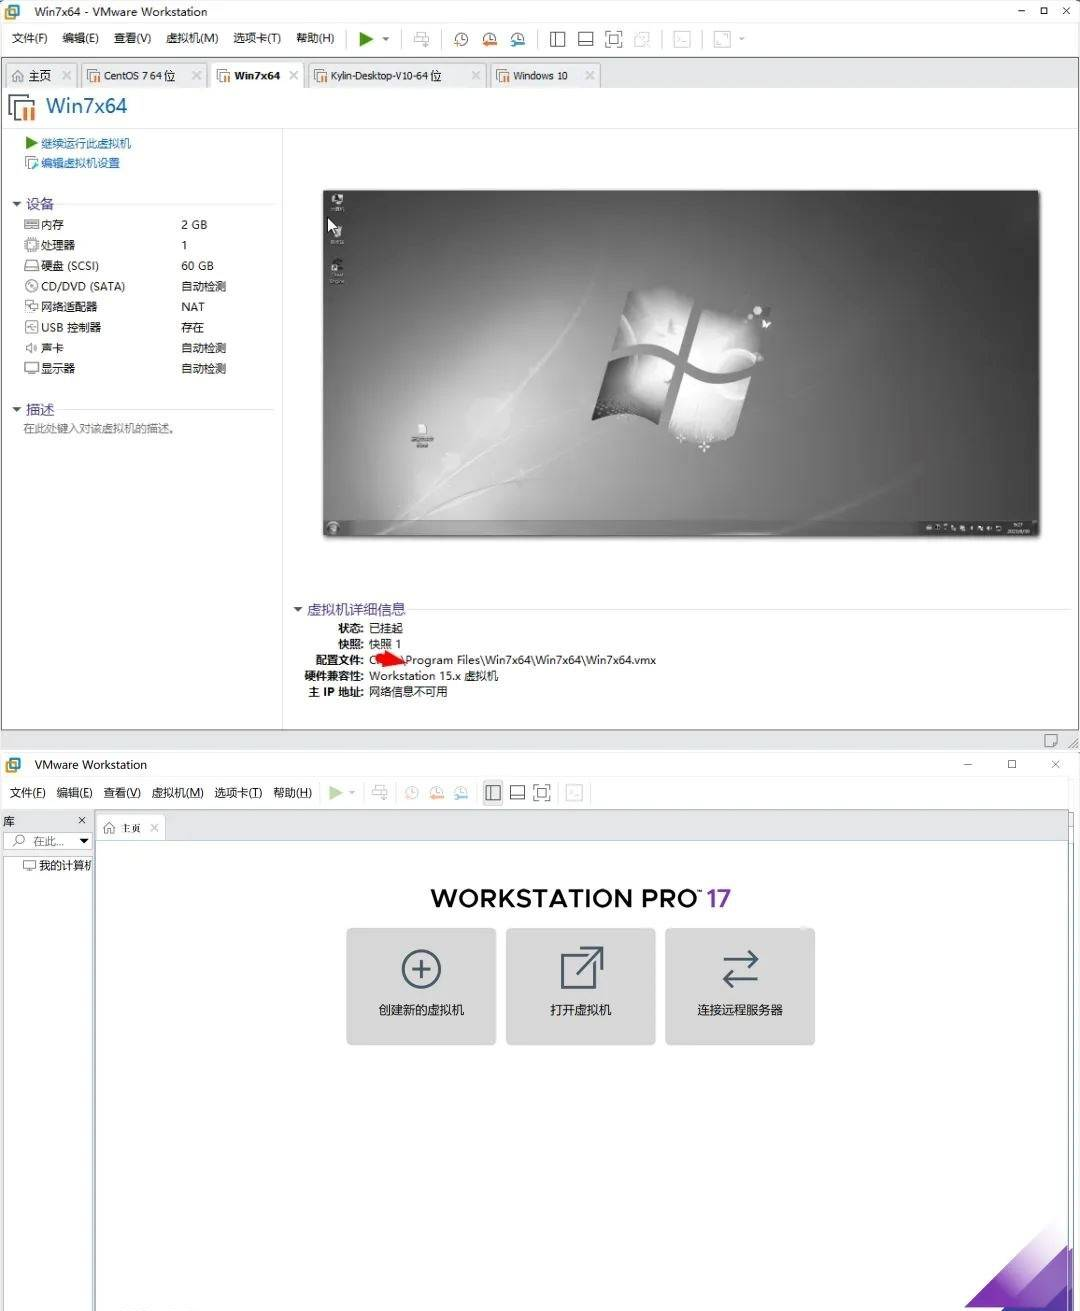Click Send Ctrl+Alt+Del icon in lower window toolbar
The image size is (1080, 1311).
pyautogui.click(x=380, y=793)
